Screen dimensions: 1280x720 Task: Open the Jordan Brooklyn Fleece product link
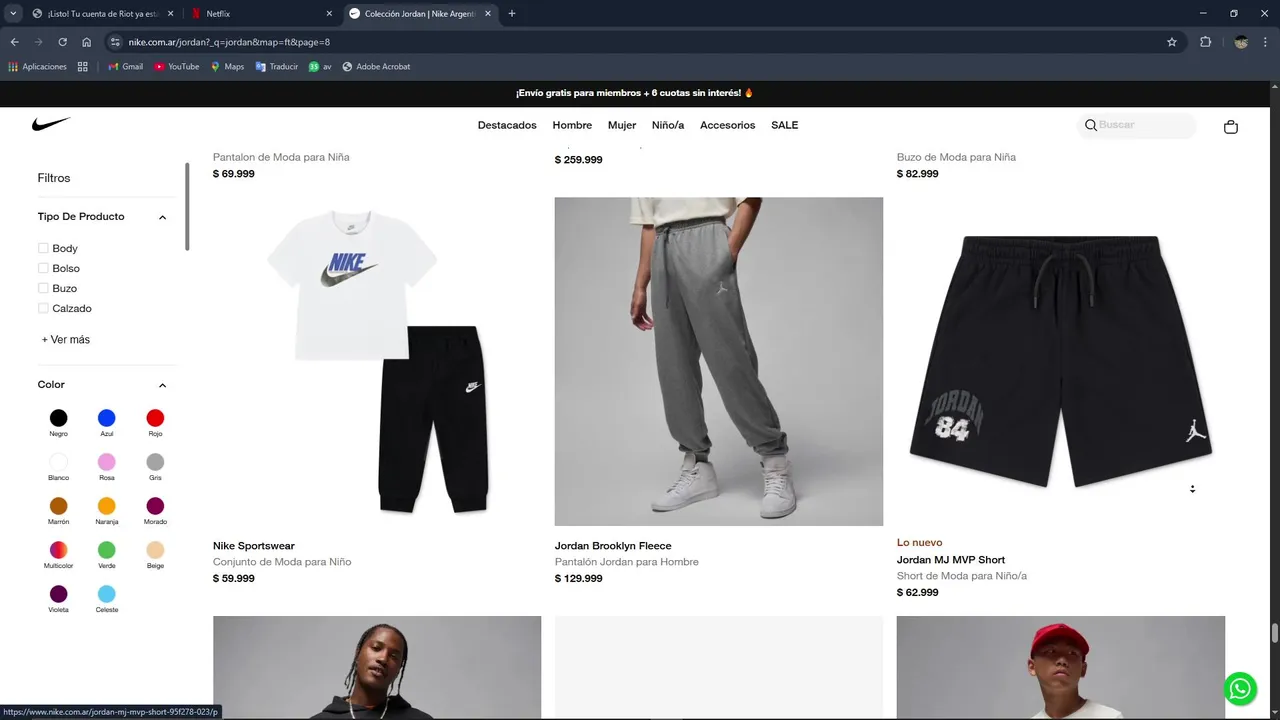tap(613, 546)
